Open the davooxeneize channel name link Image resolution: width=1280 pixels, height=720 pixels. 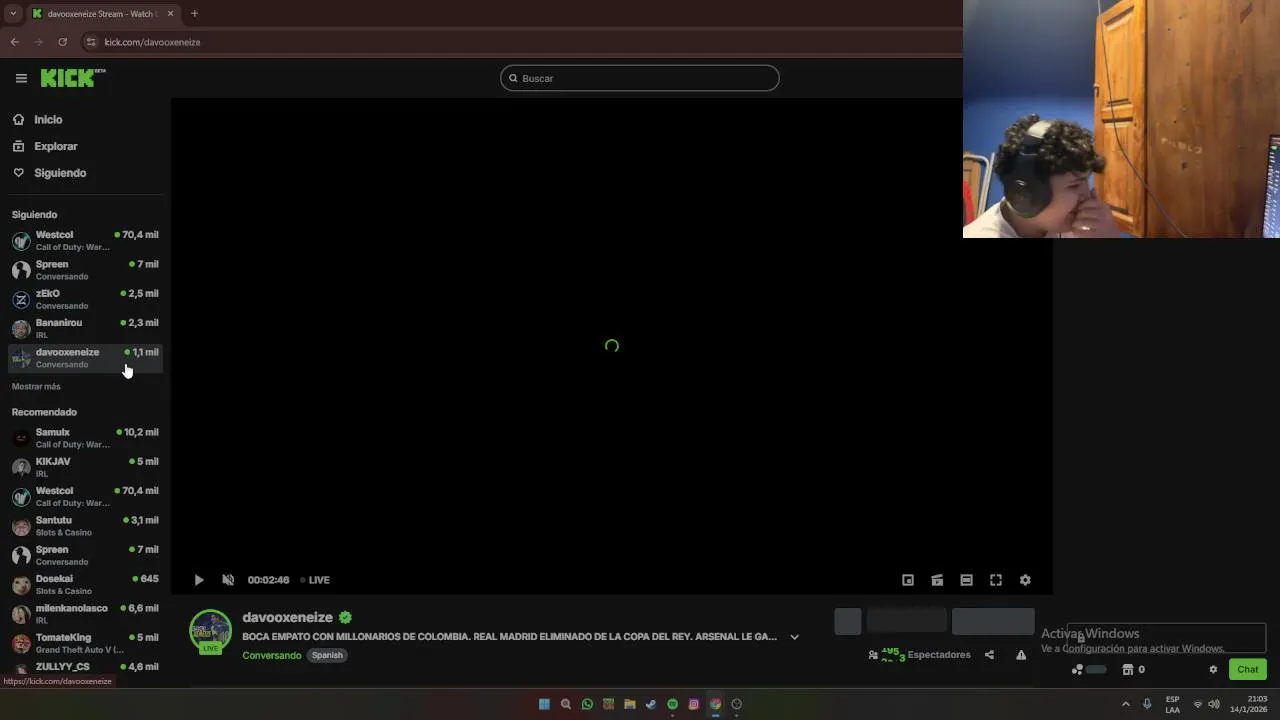[287, 617]
